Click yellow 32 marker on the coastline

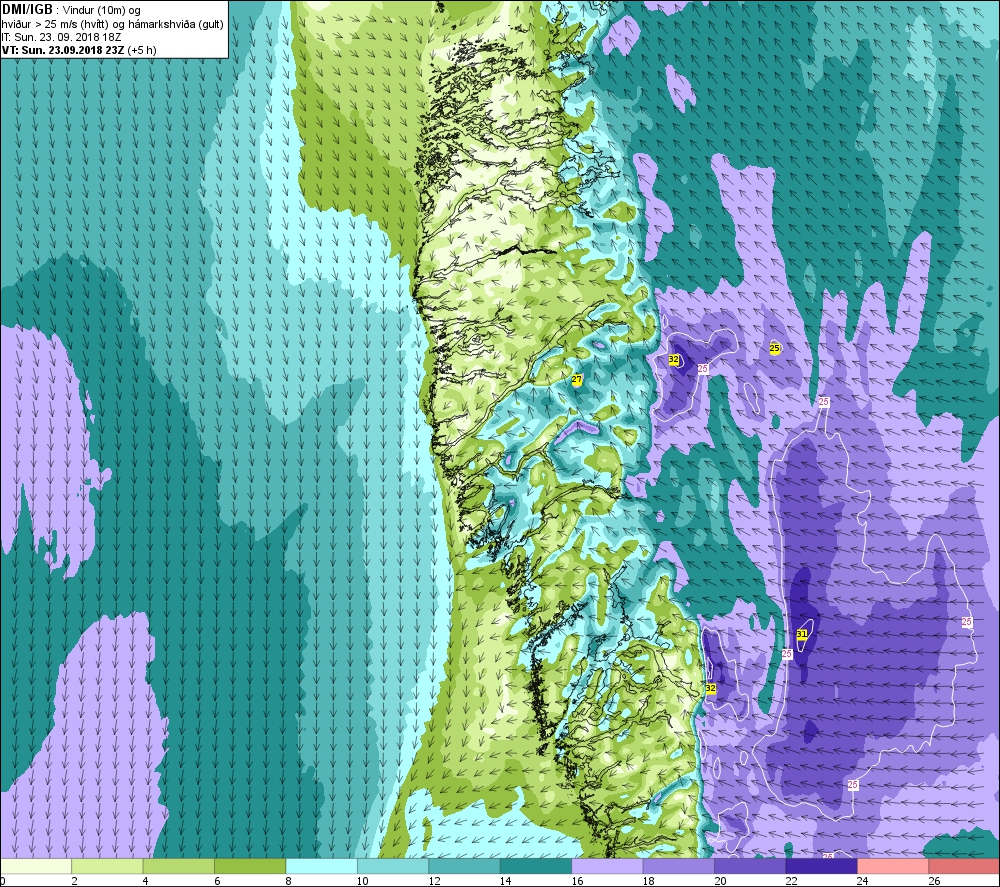[x=710, y=689]
